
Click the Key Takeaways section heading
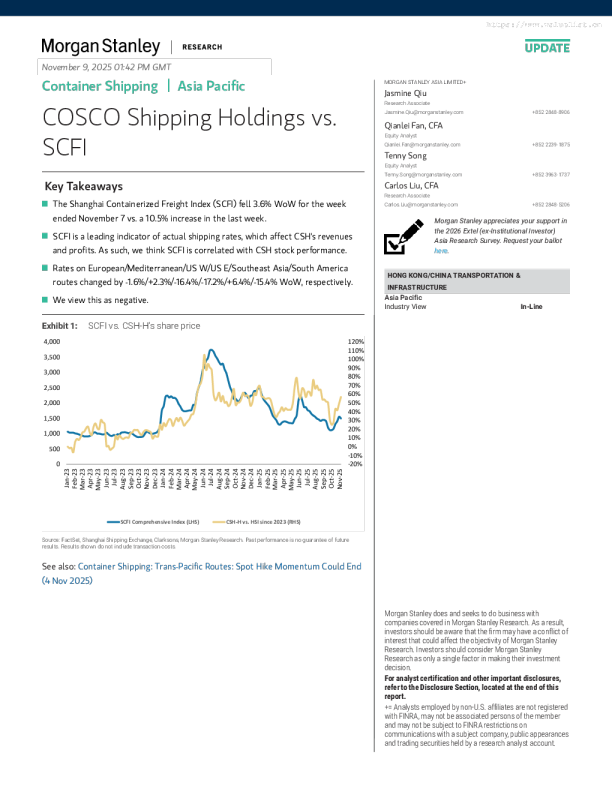(84, 187)
